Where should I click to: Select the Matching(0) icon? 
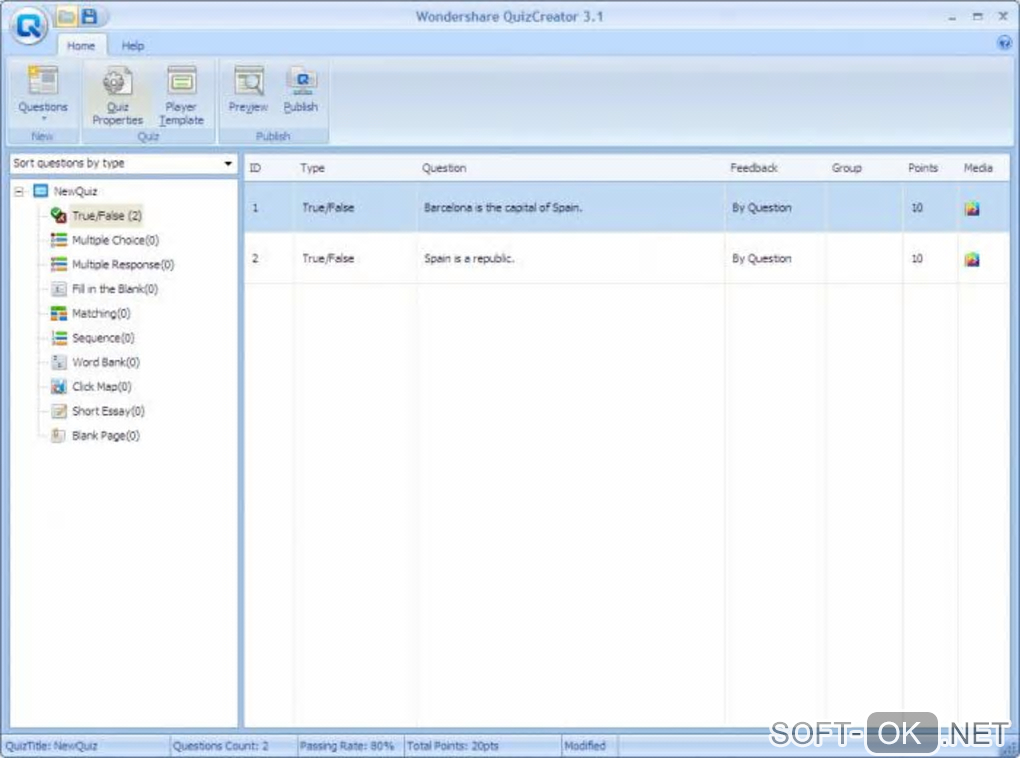pyautogui.click(x=59, y=314)
